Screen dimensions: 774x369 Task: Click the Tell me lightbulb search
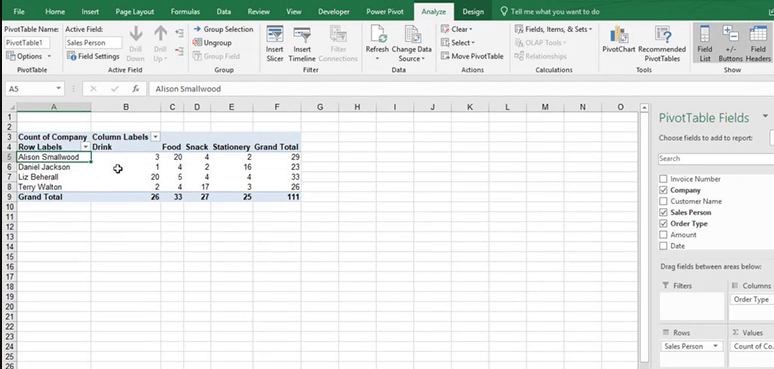[550, 11]
